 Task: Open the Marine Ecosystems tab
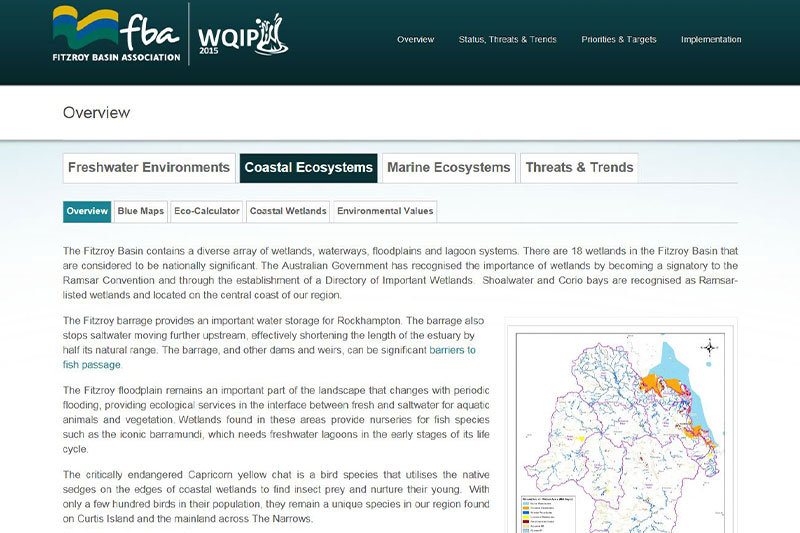pos(448,168)
